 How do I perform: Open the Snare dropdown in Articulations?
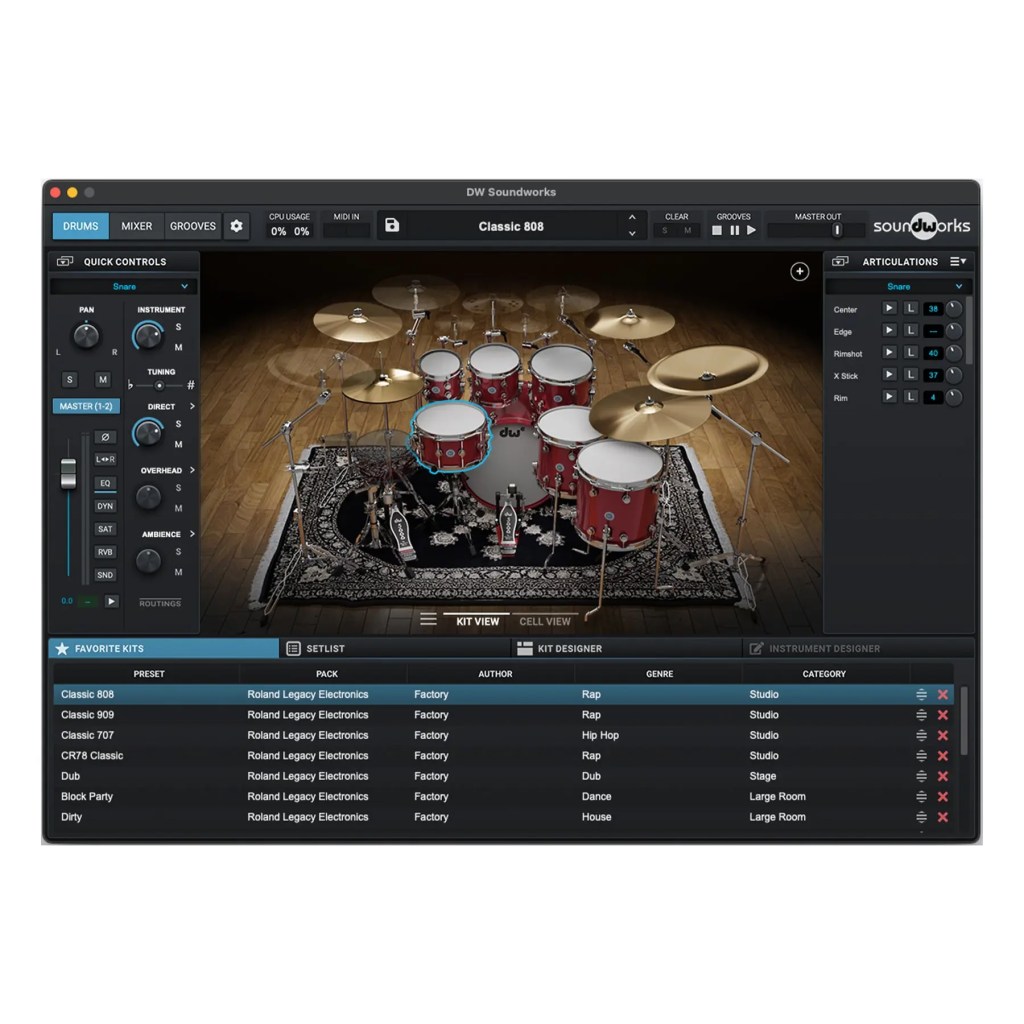898,287
